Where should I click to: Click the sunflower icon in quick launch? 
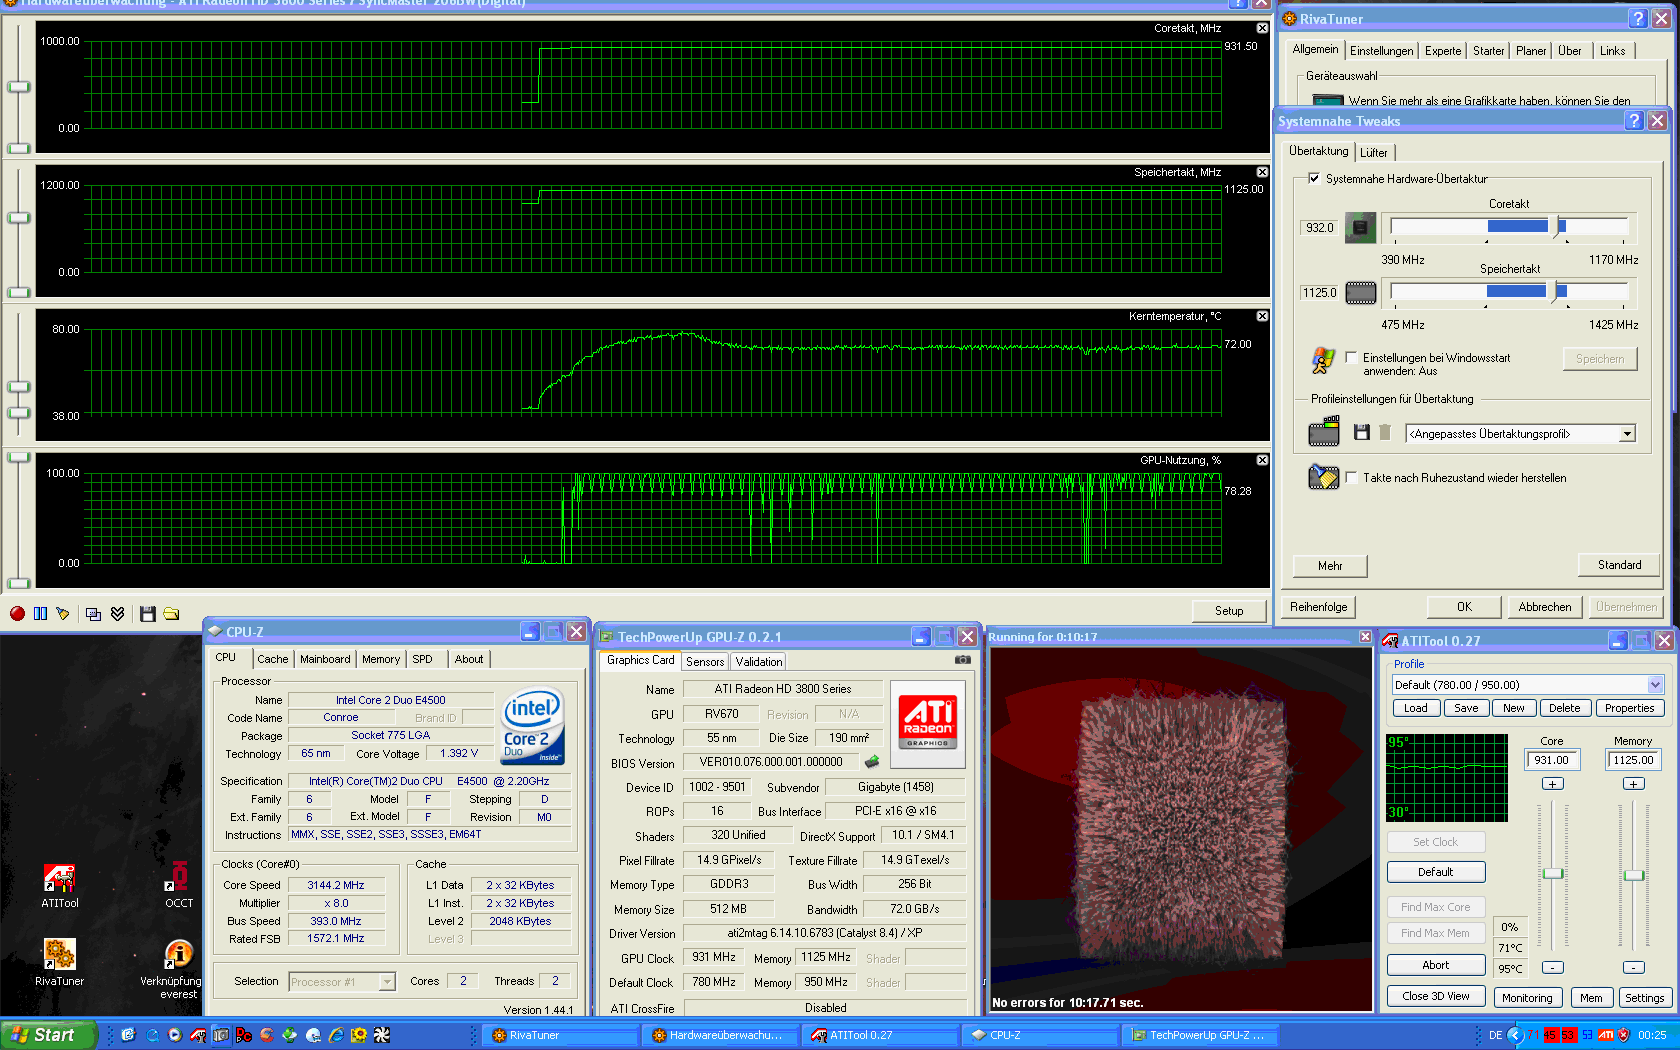pyautogui.click(x=359, y=1035)
